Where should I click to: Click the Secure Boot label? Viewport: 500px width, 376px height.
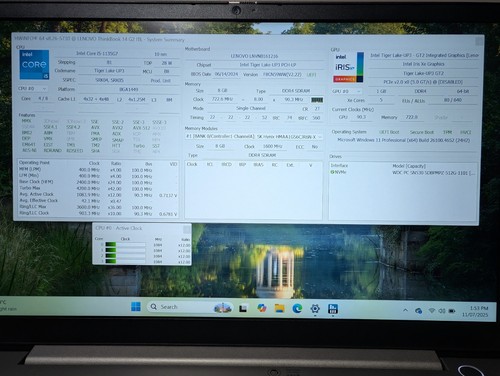point(422,132)
